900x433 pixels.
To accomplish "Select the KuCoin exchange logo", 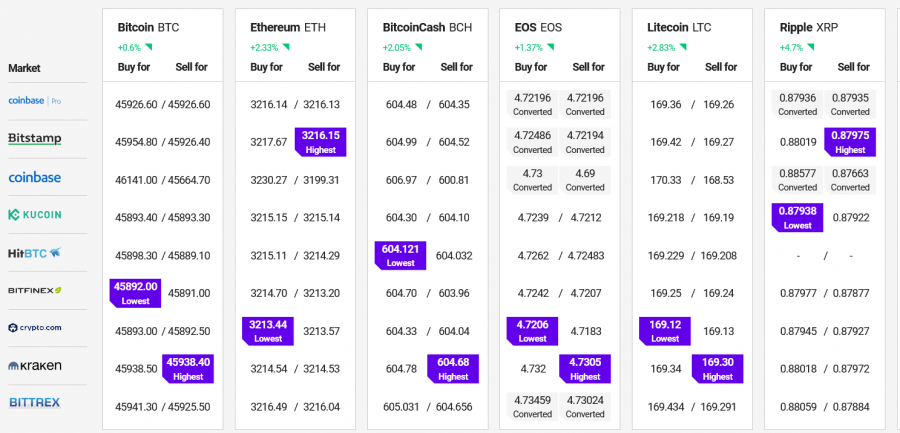I will (x=35, y=214).
